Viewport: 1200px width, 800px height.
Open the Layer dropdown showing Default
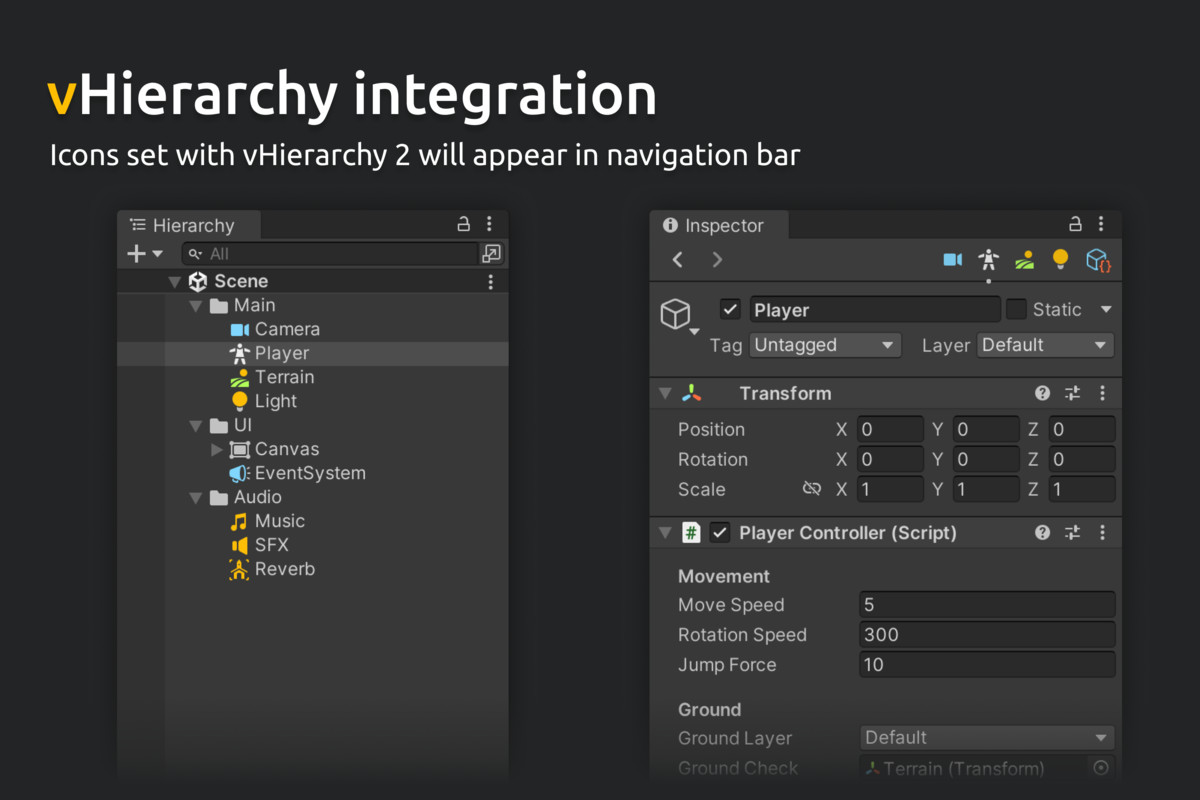point(1045,345)
